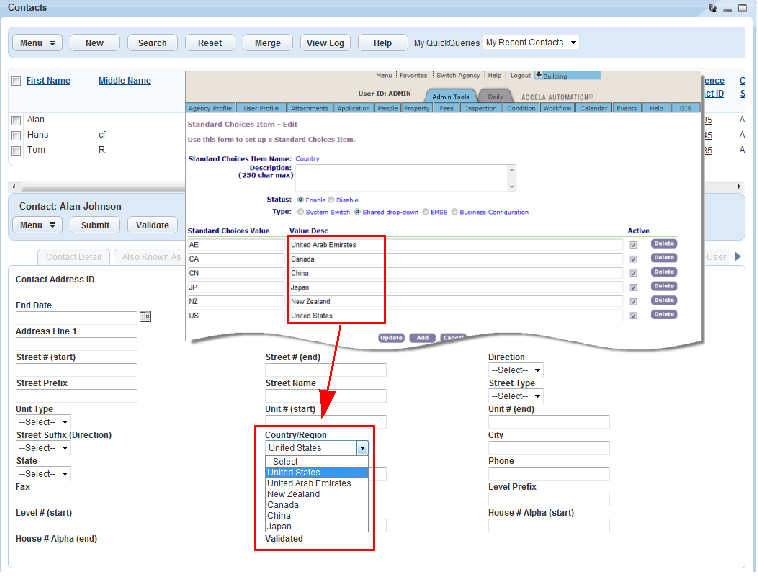
Task: Check the select-all contacts checkbox
Action: 16,81
